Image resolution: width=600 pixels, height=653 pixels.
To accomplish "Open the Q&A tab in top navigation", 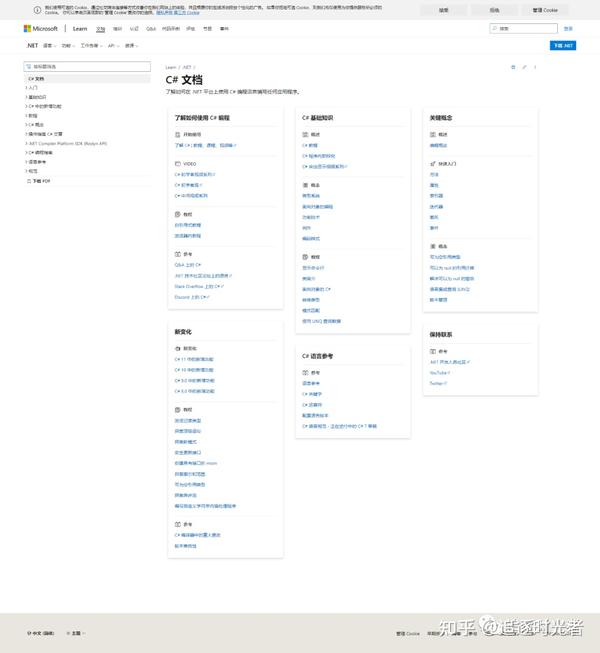I will (x=151, y=29).
